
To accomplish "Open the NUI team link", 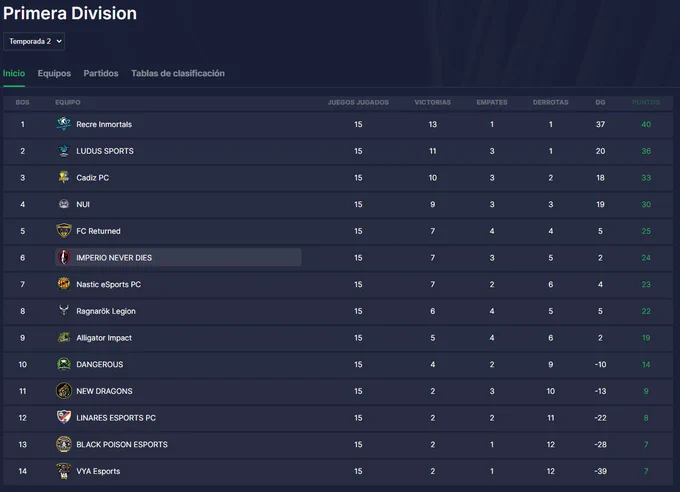I will pos(83,204).
